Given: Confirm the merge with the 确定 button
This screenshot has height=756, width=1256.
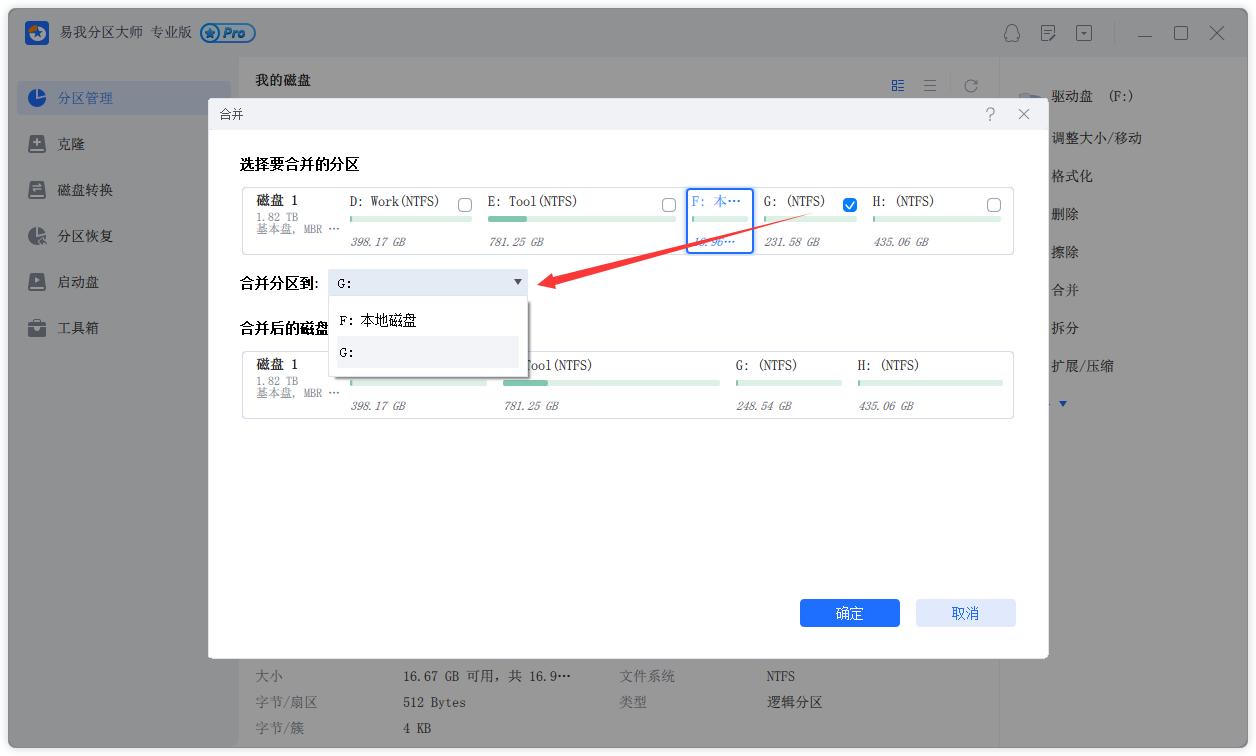Looking at the screenshot, I should click(x=849, y=613).
